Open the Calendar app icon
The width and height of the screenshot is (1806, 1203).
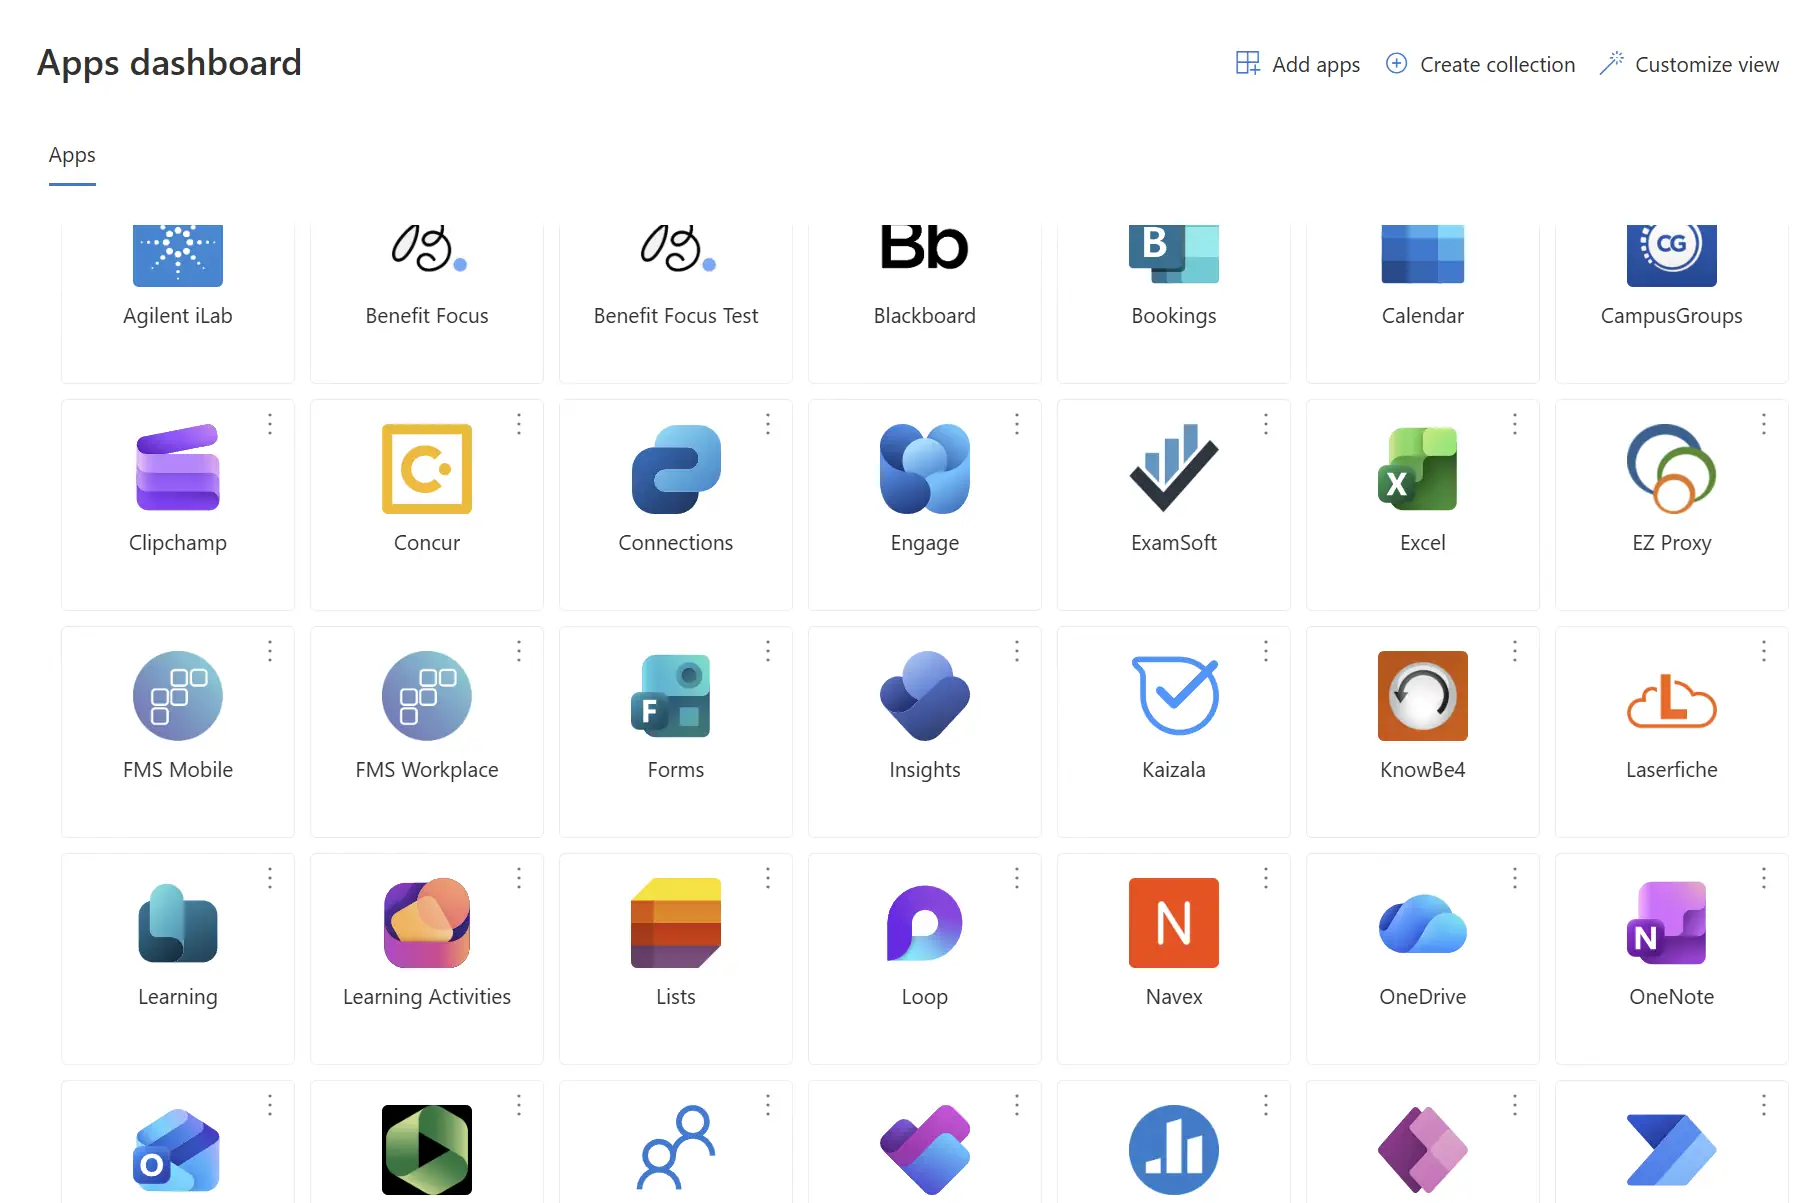1423,255
